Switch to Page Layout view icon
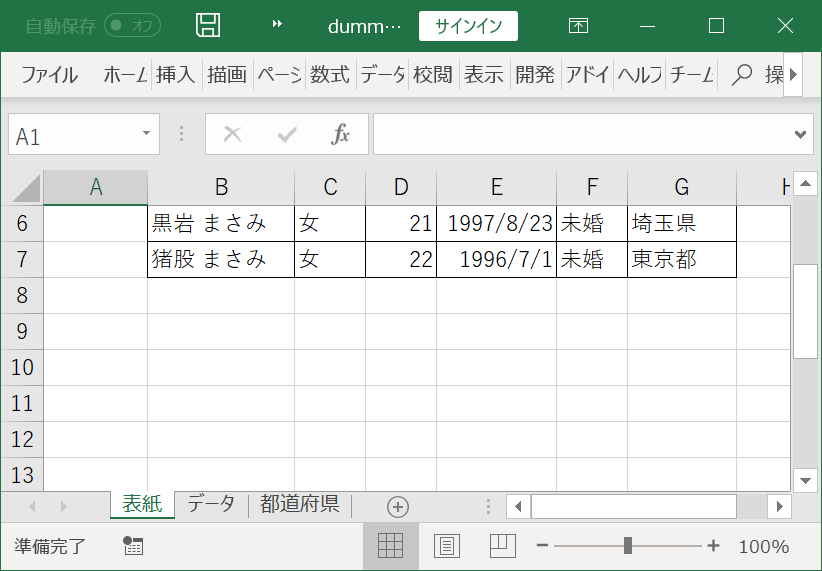Viewport: 822px width, 571px height. (447, 546)
